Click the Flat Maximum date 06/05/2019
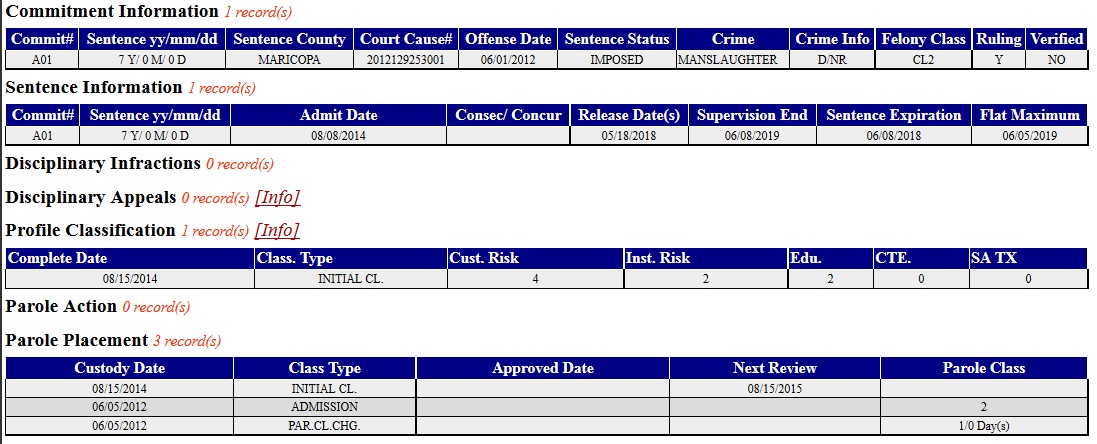This screenshot has height=444, width=1097. tap(1030, 136)
